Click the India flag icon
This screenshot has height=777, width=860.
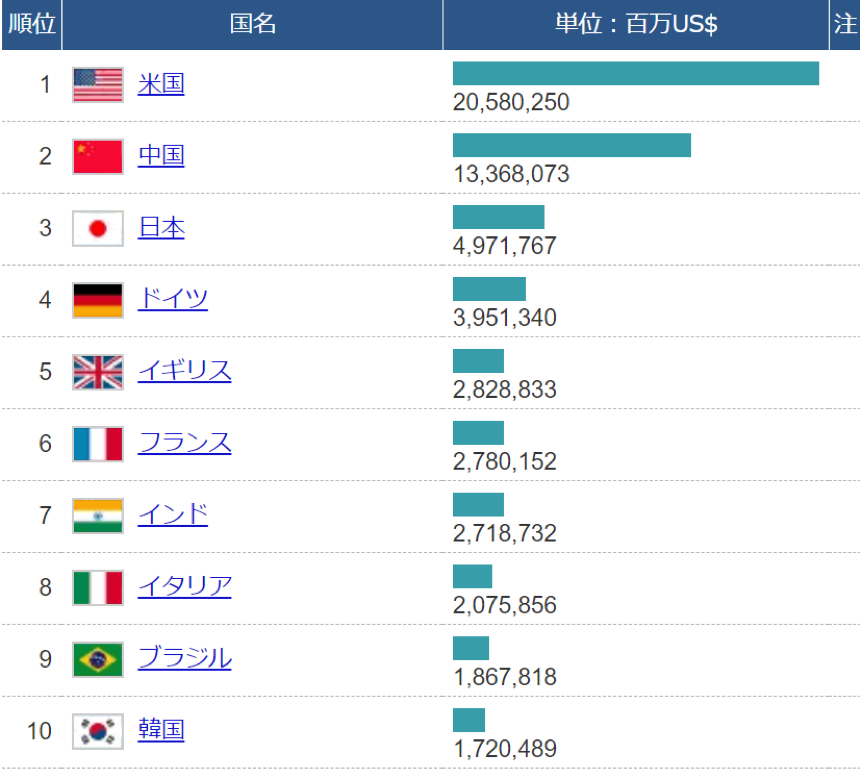tap(98, 516)
